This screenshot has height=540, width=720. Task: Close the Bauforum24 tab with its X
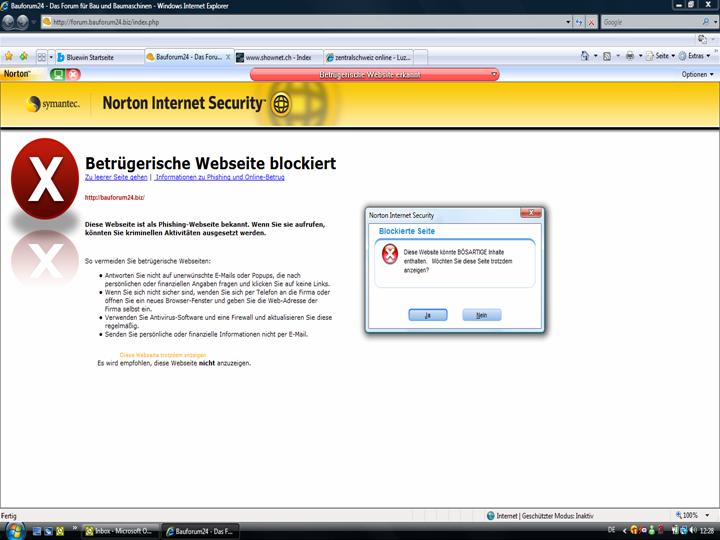tap(228, 57)
